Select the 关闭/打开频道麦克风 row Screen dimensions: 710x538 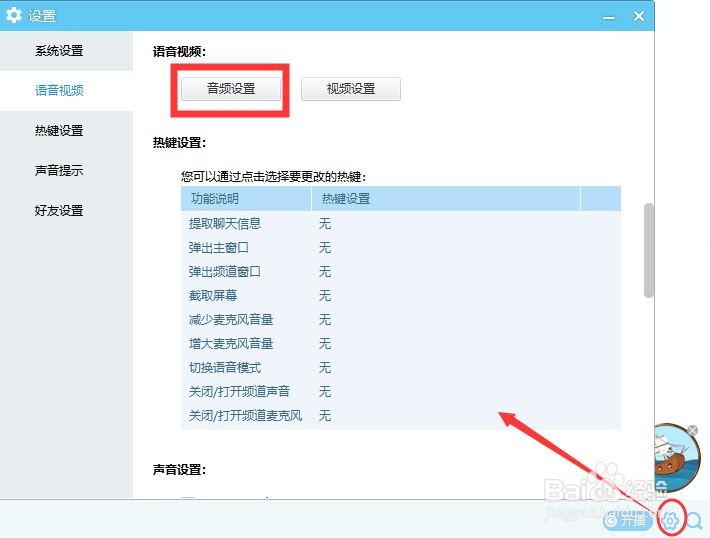(x=401, y=415)
